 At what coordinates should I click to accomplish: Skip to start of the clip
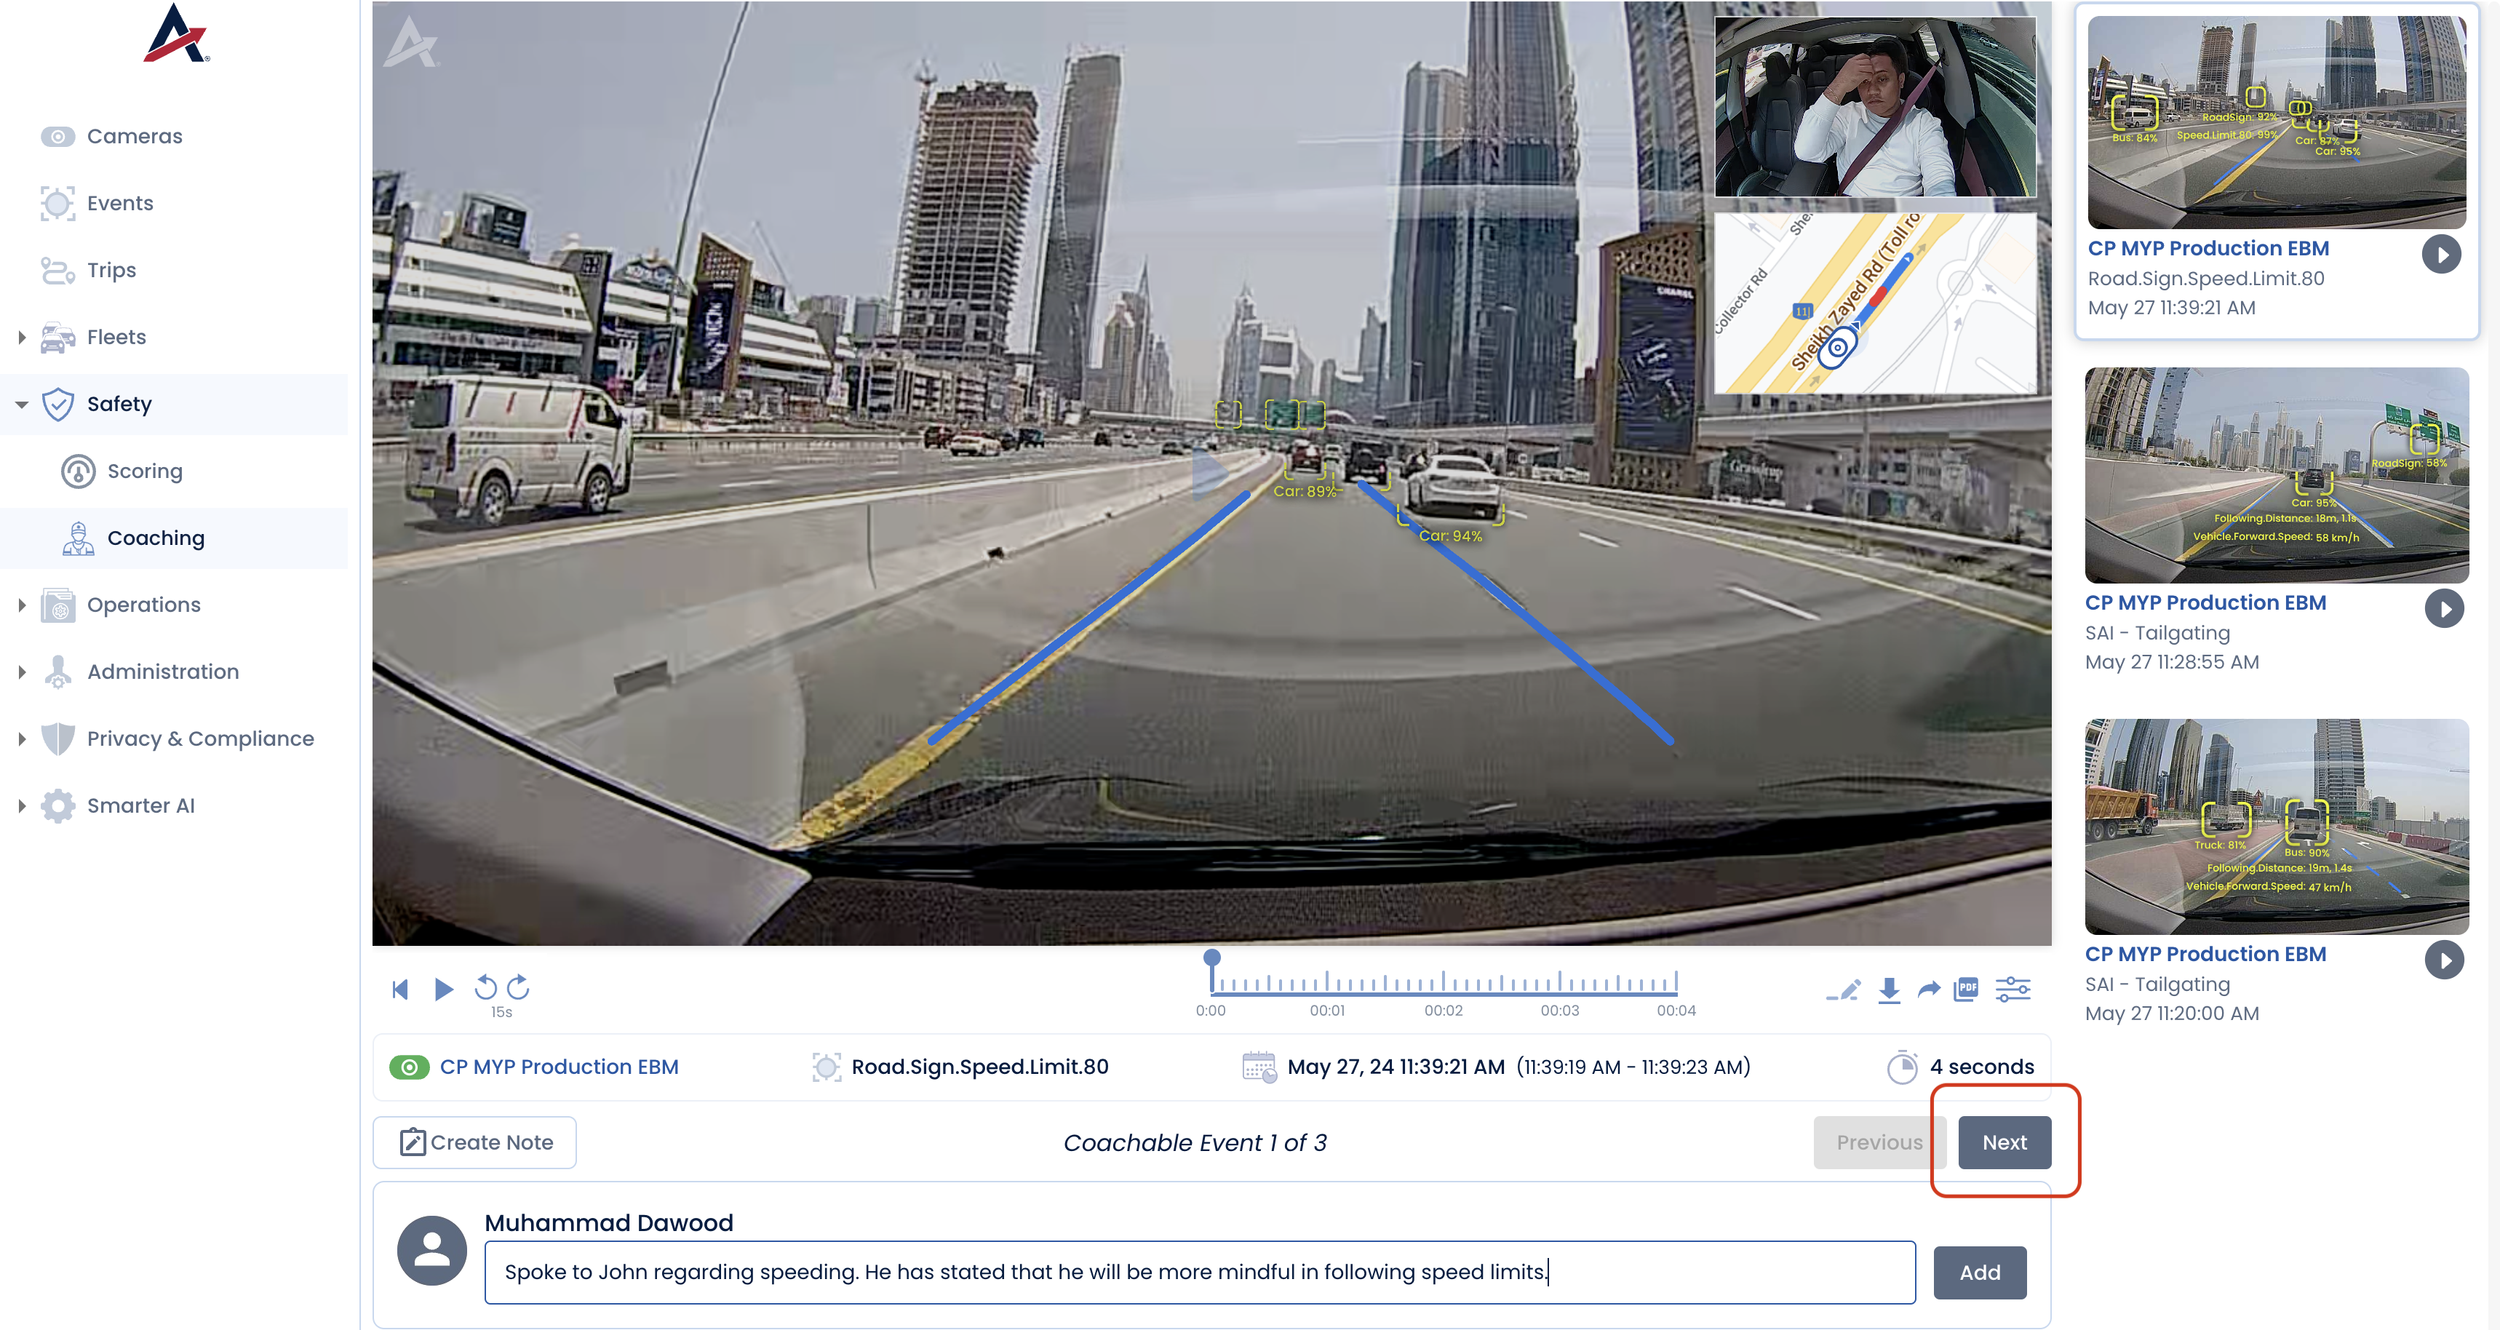click(x=400, y=989)
